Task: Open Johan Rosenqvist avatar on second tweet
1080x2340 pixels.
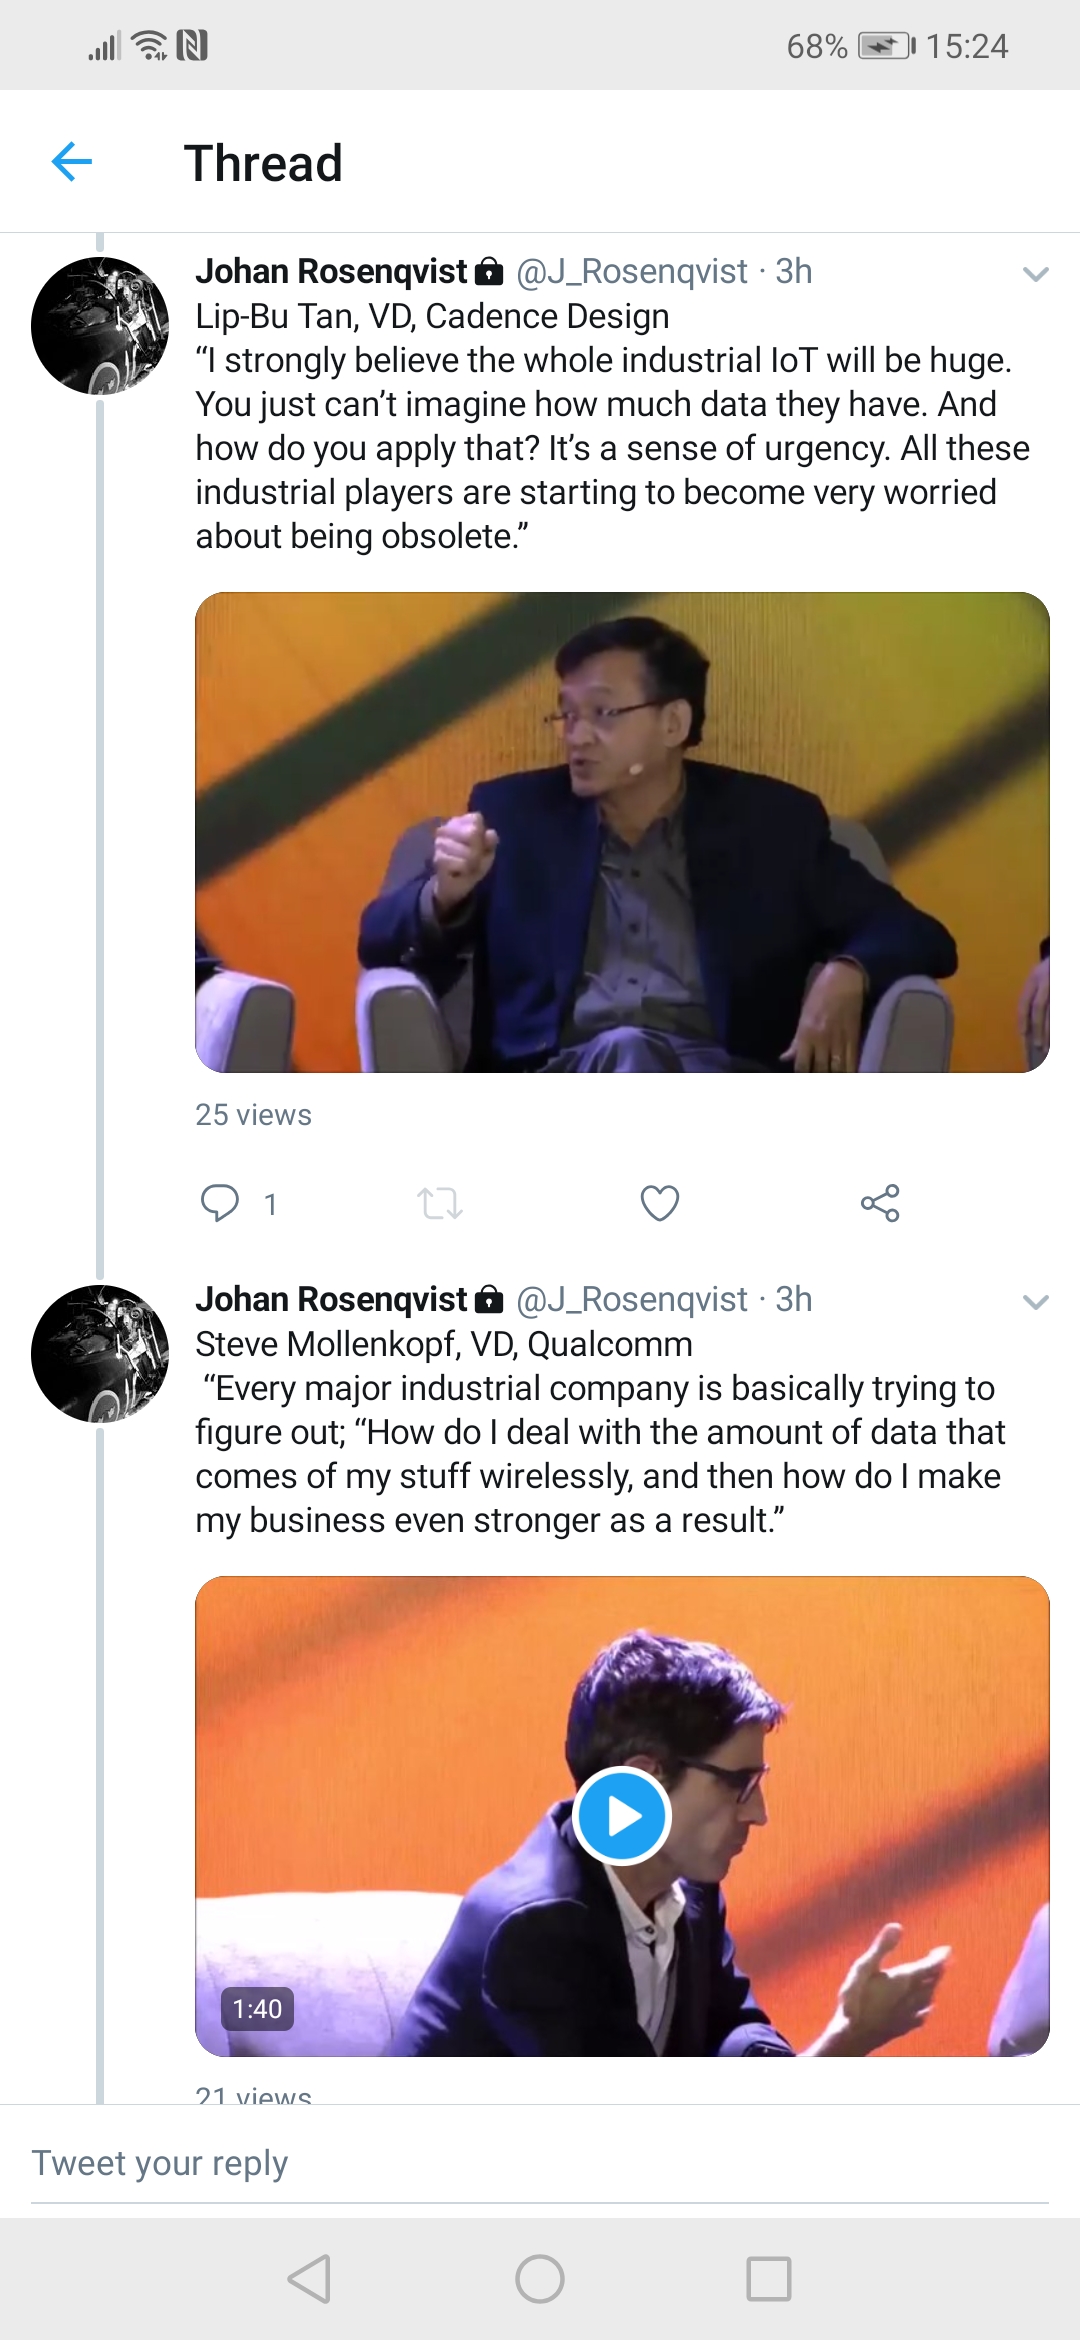Action: (100, 1354)
